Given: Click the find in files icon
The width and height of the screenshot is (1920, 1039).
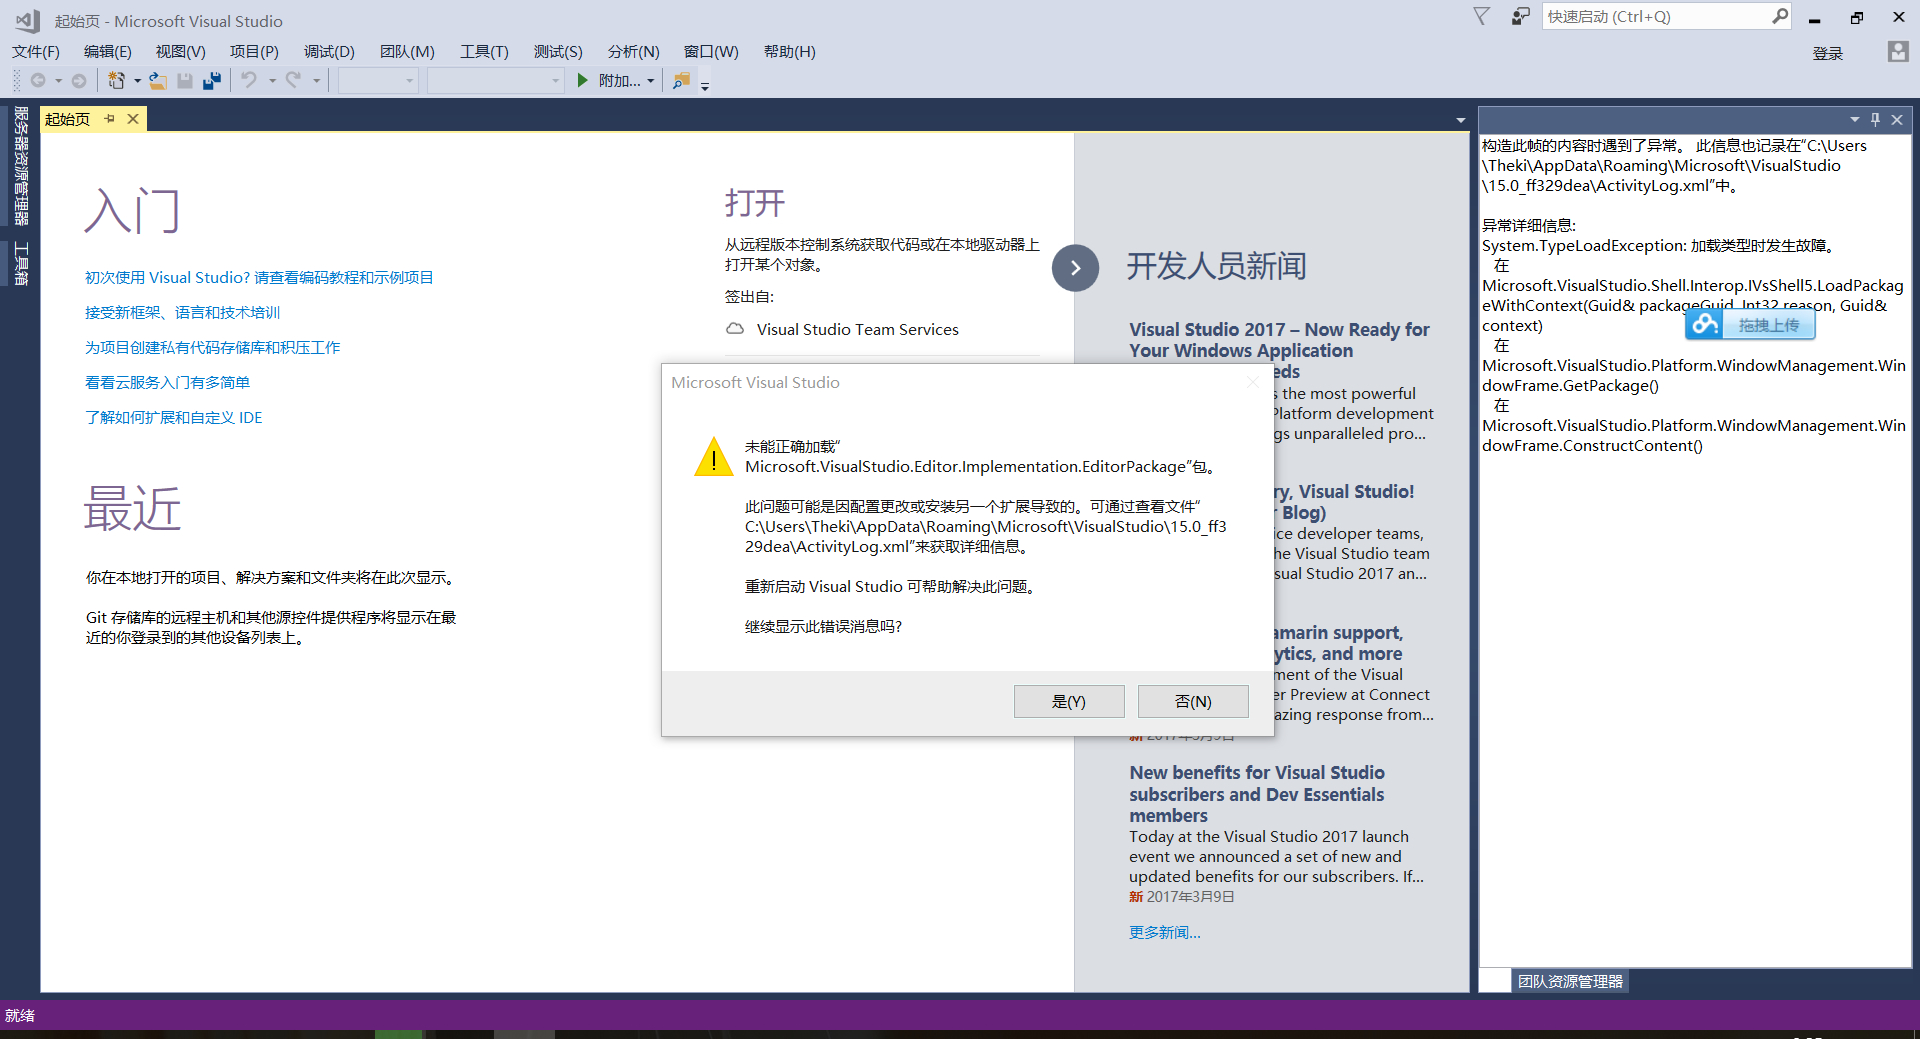Looking at the screenshot, I should pos(681,81).
